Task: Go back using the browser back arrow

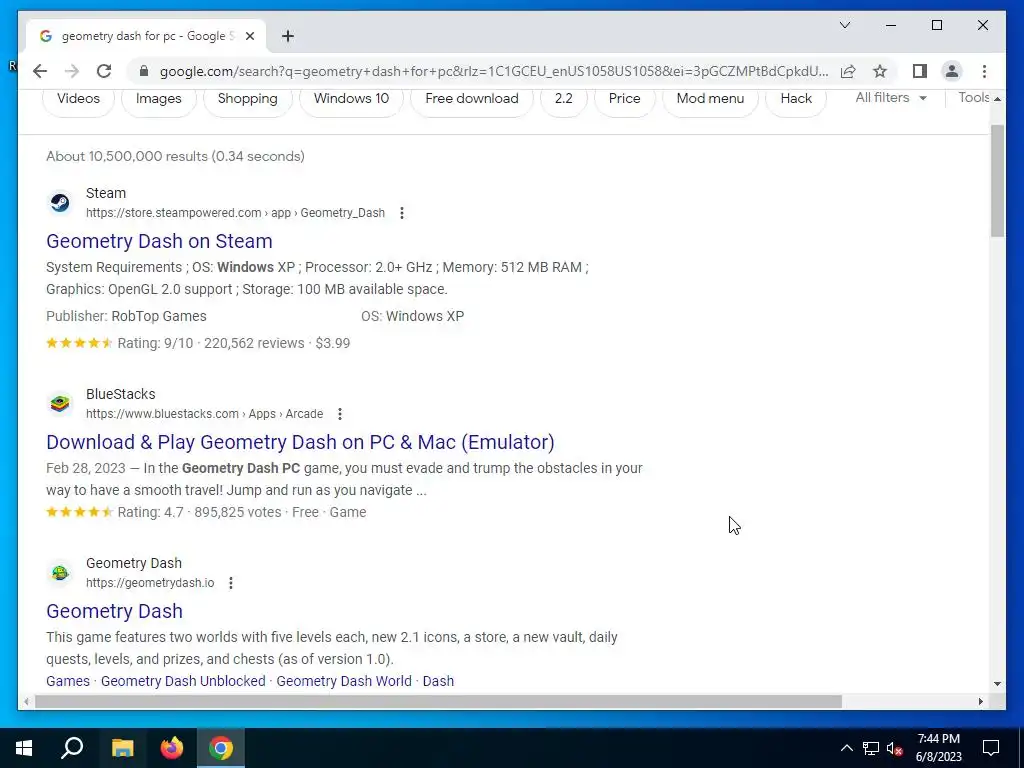Action: pos(40,71)
